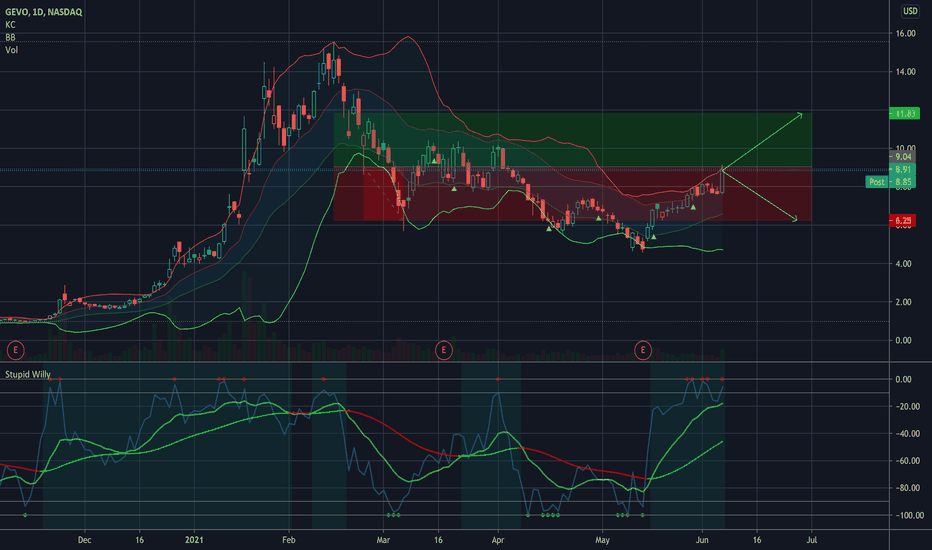The image size is (932, 550).
Task: Select the green profit zone of position tool
Action: tap(572, 140)
